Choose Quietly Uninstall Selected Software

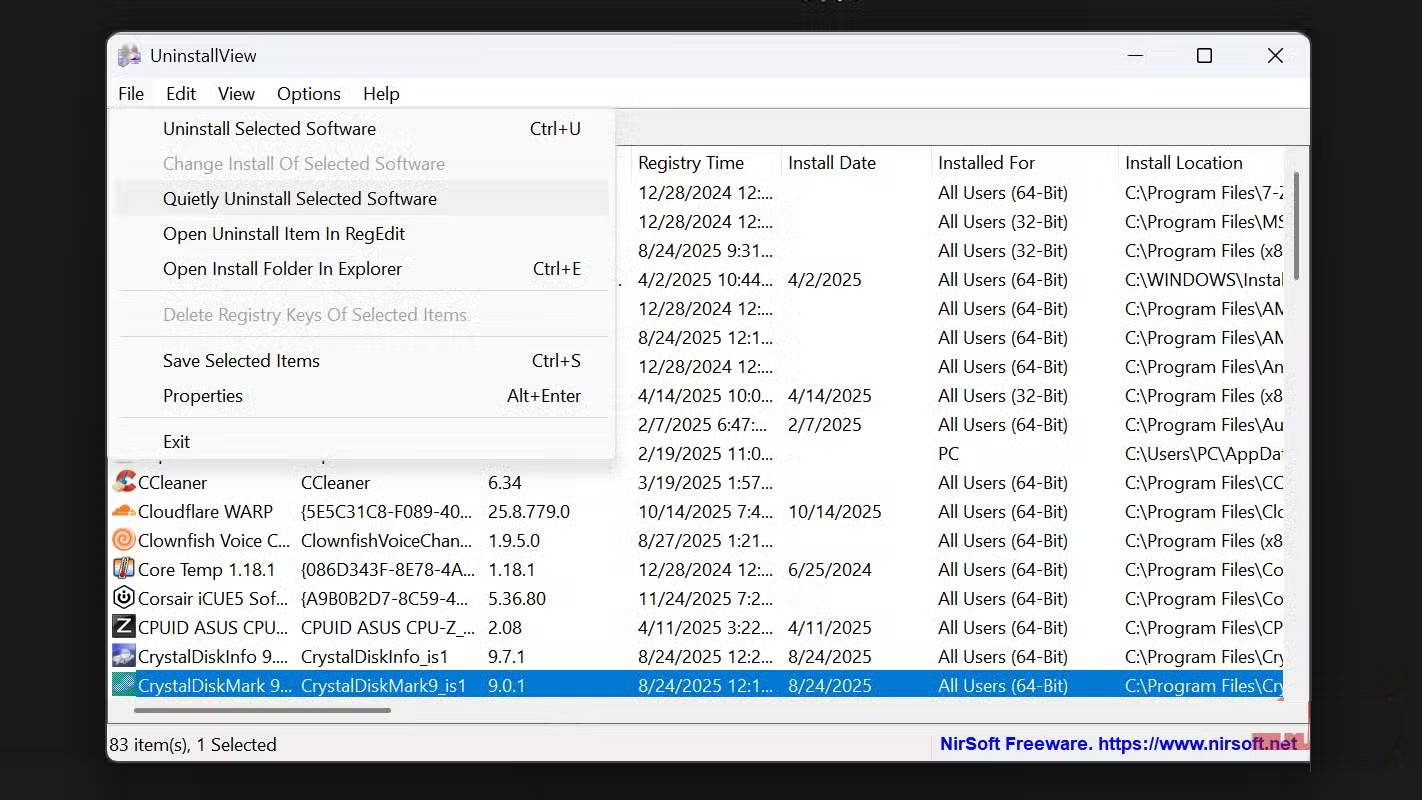click(300, 198)
